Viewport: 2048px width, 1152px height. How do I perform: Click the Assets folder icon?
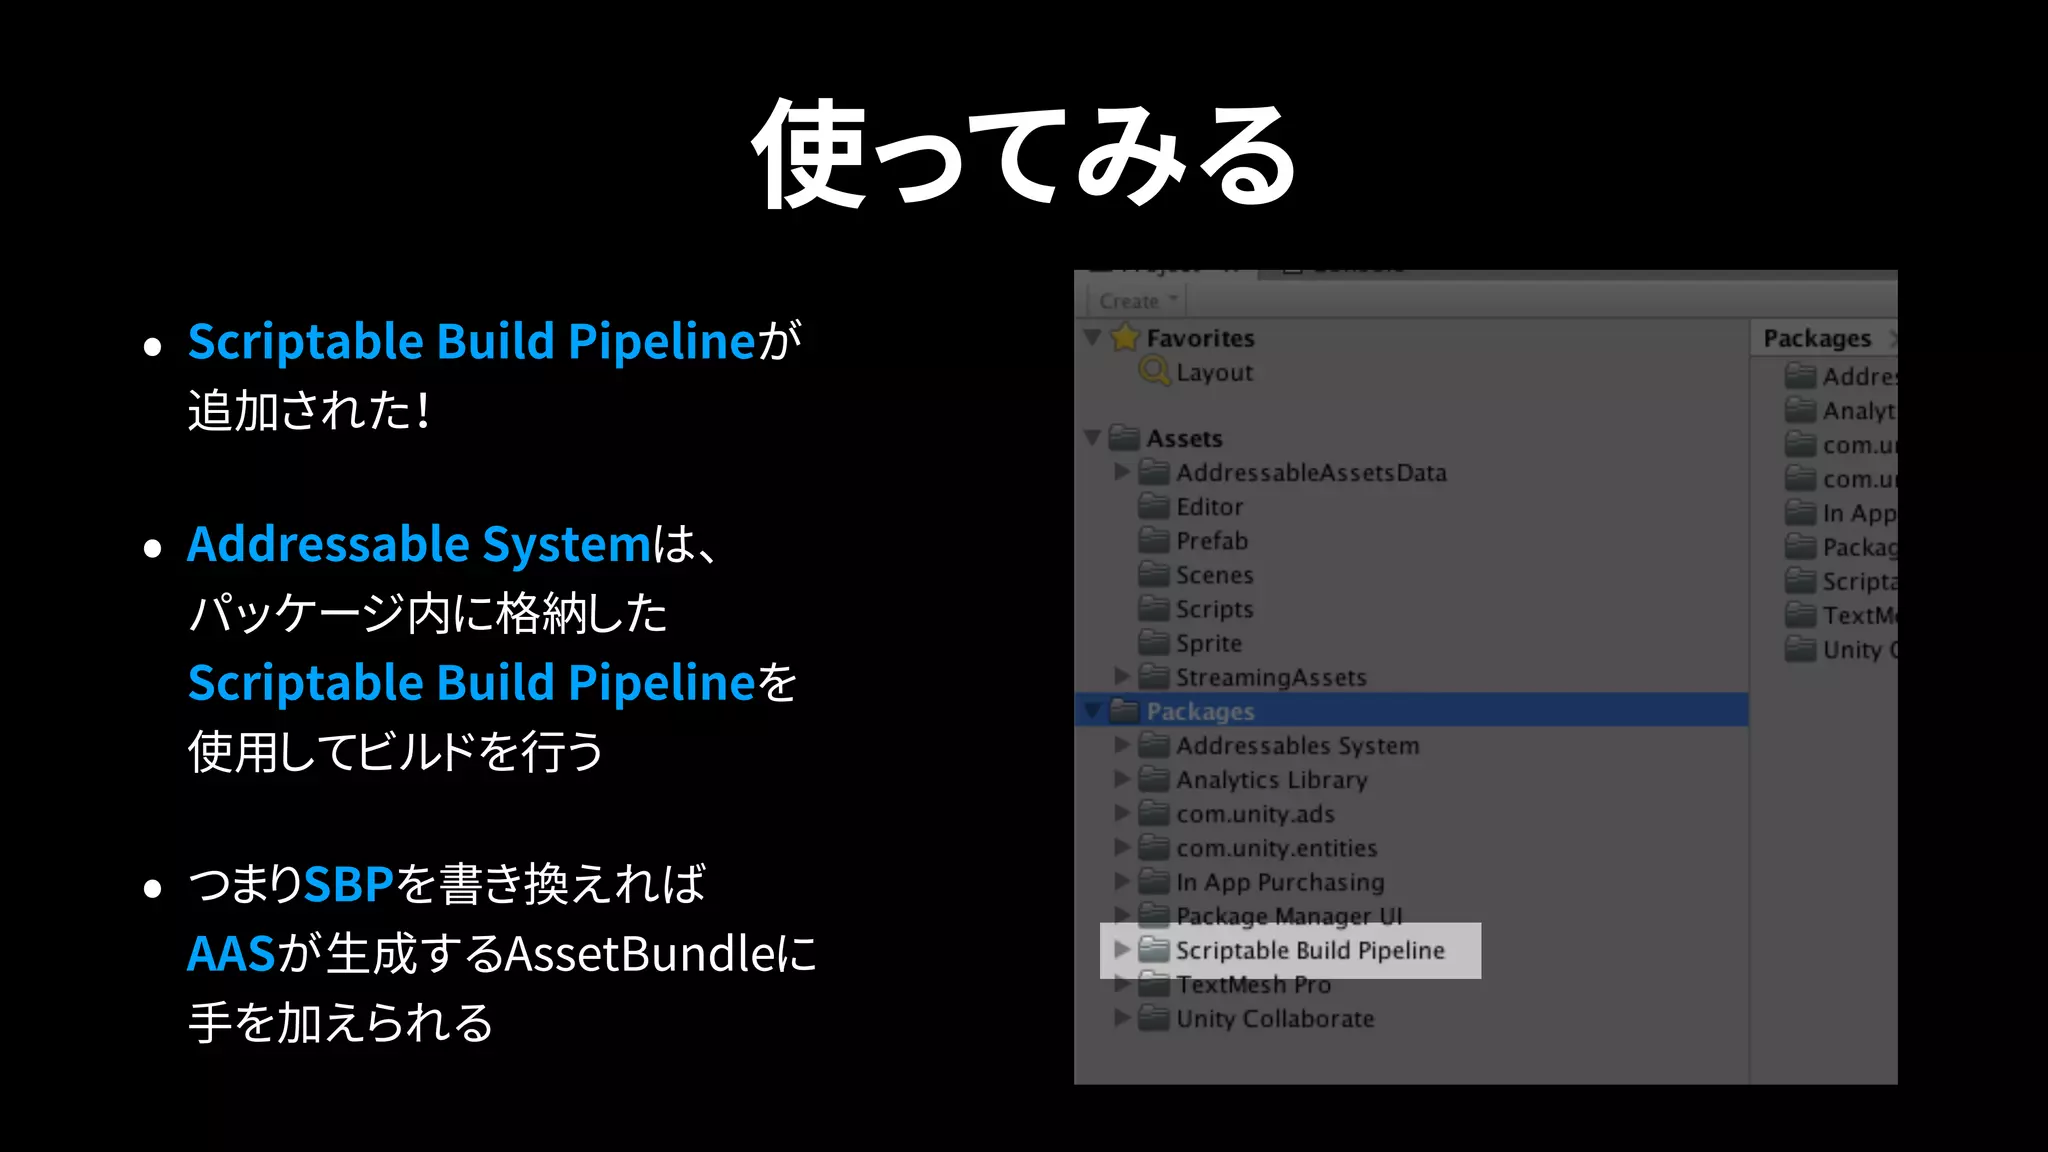tap(1125, 437)
